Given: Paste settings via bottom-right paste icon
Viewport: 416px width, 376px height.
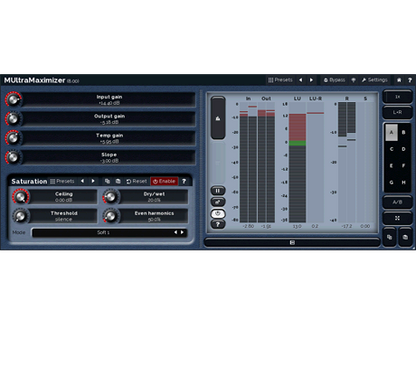Looking at the screenshot, I should coord(405,237).
